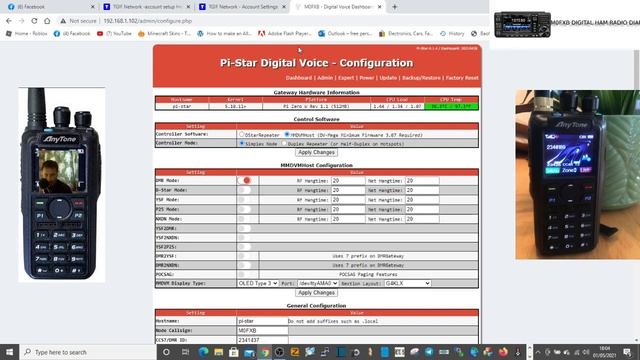Toggle the YSF2DMR switch
Image resolution: width=640 pixels, height=360 pixels.
(245, 228)
